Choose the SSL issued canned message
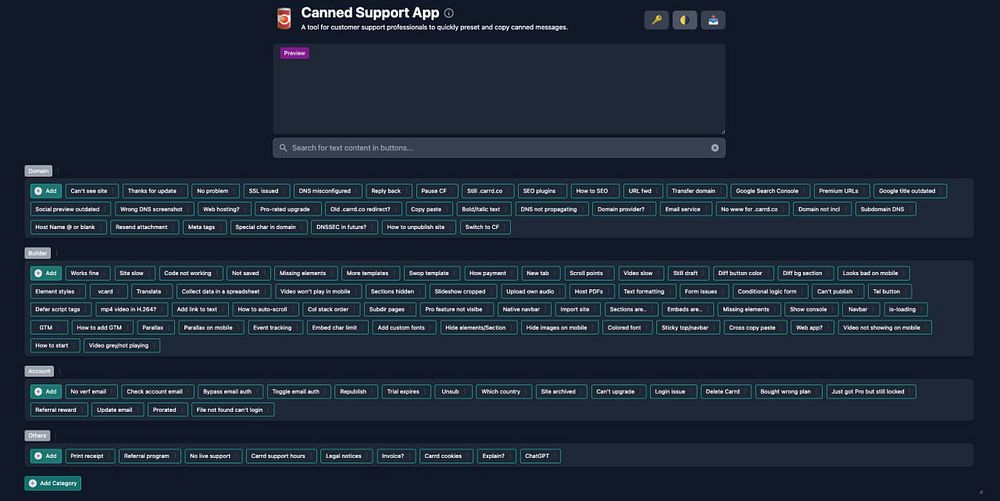The height and width of the screenshot is (501, 1000). click(x=267, y=191)
